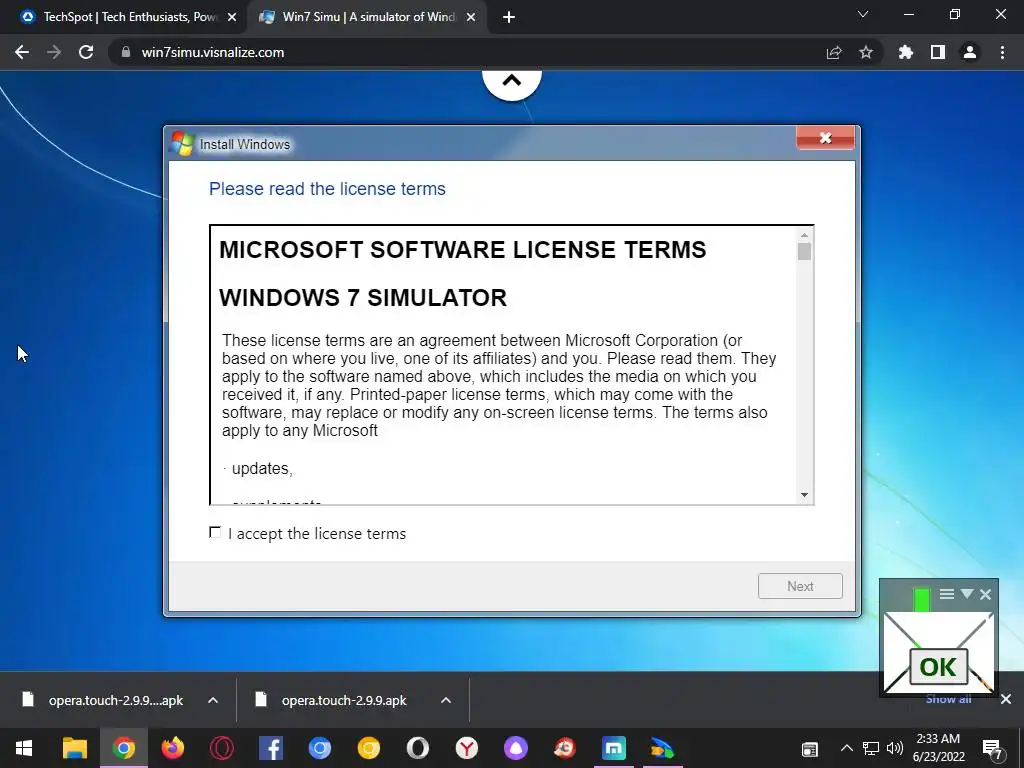Open Facebook from the taskbar
Viewport: 1024px width, 768px height.
pos(270,748)
